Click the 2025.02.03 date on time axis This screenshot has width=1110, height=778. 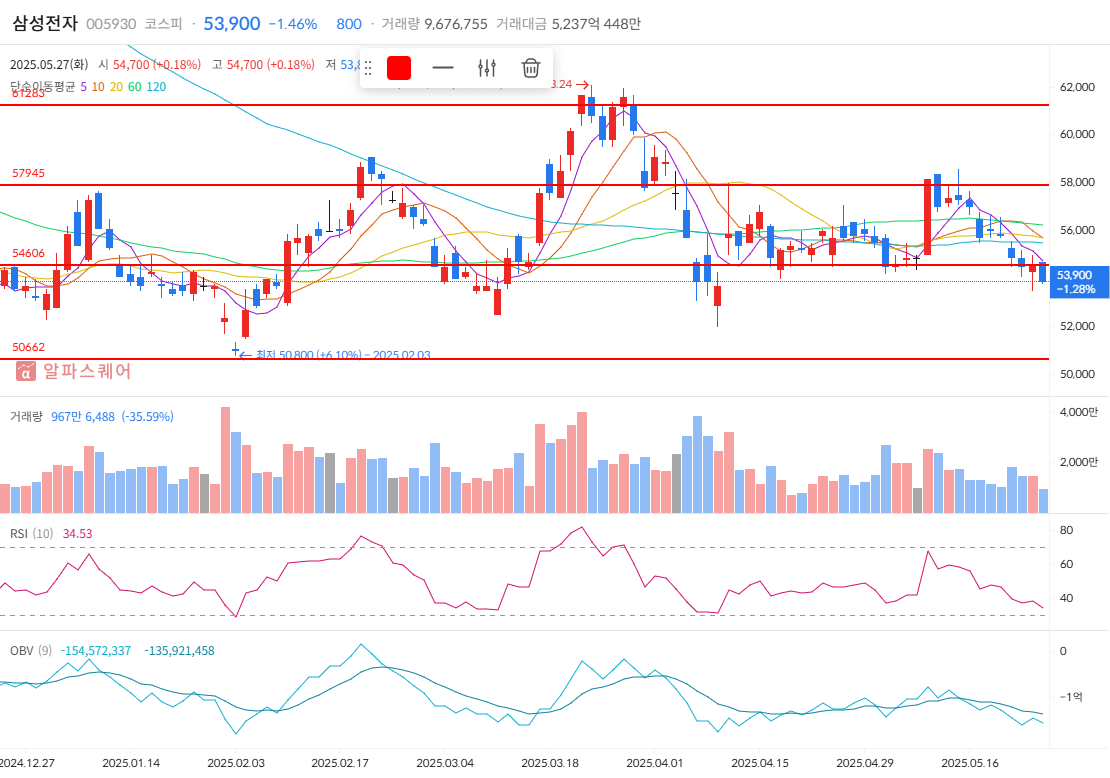click(236, 762)
